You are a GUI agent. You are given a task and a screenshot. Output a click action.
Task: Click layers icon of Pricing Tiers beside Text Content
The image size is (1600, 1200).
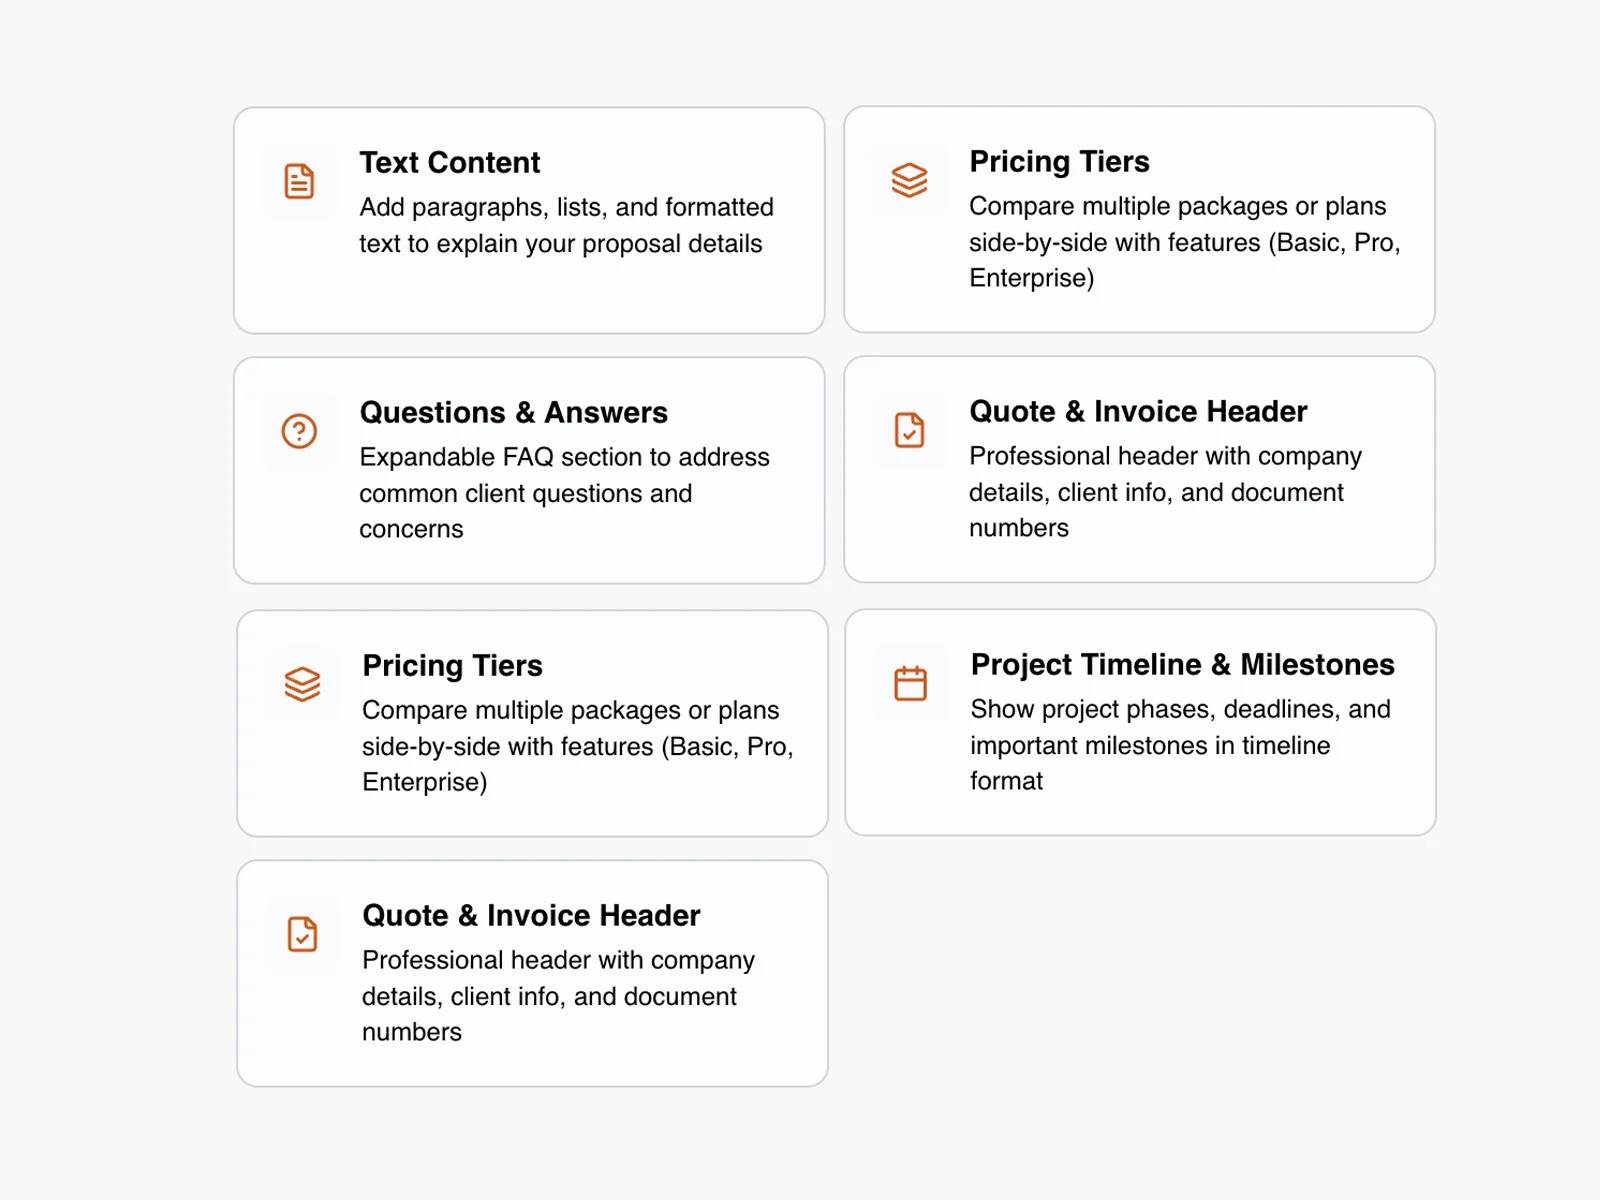click(x=909, y=180)
